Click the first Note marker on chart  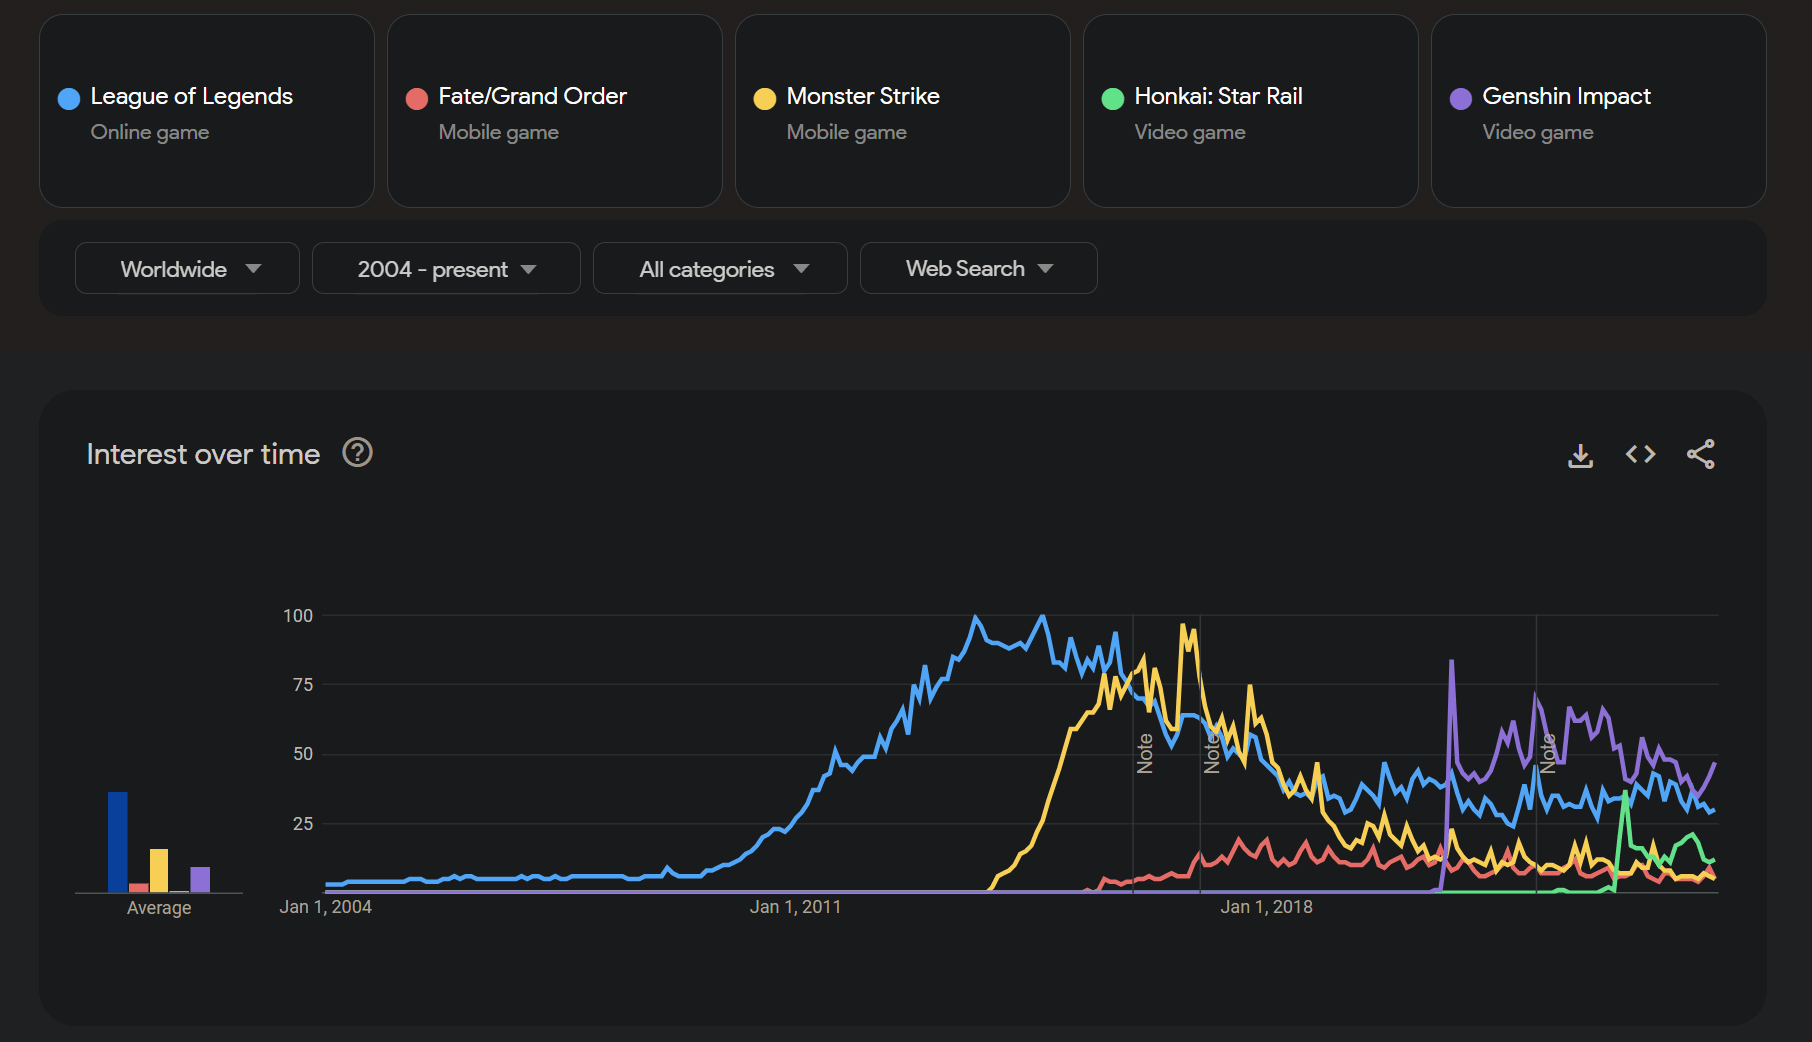1145,753
